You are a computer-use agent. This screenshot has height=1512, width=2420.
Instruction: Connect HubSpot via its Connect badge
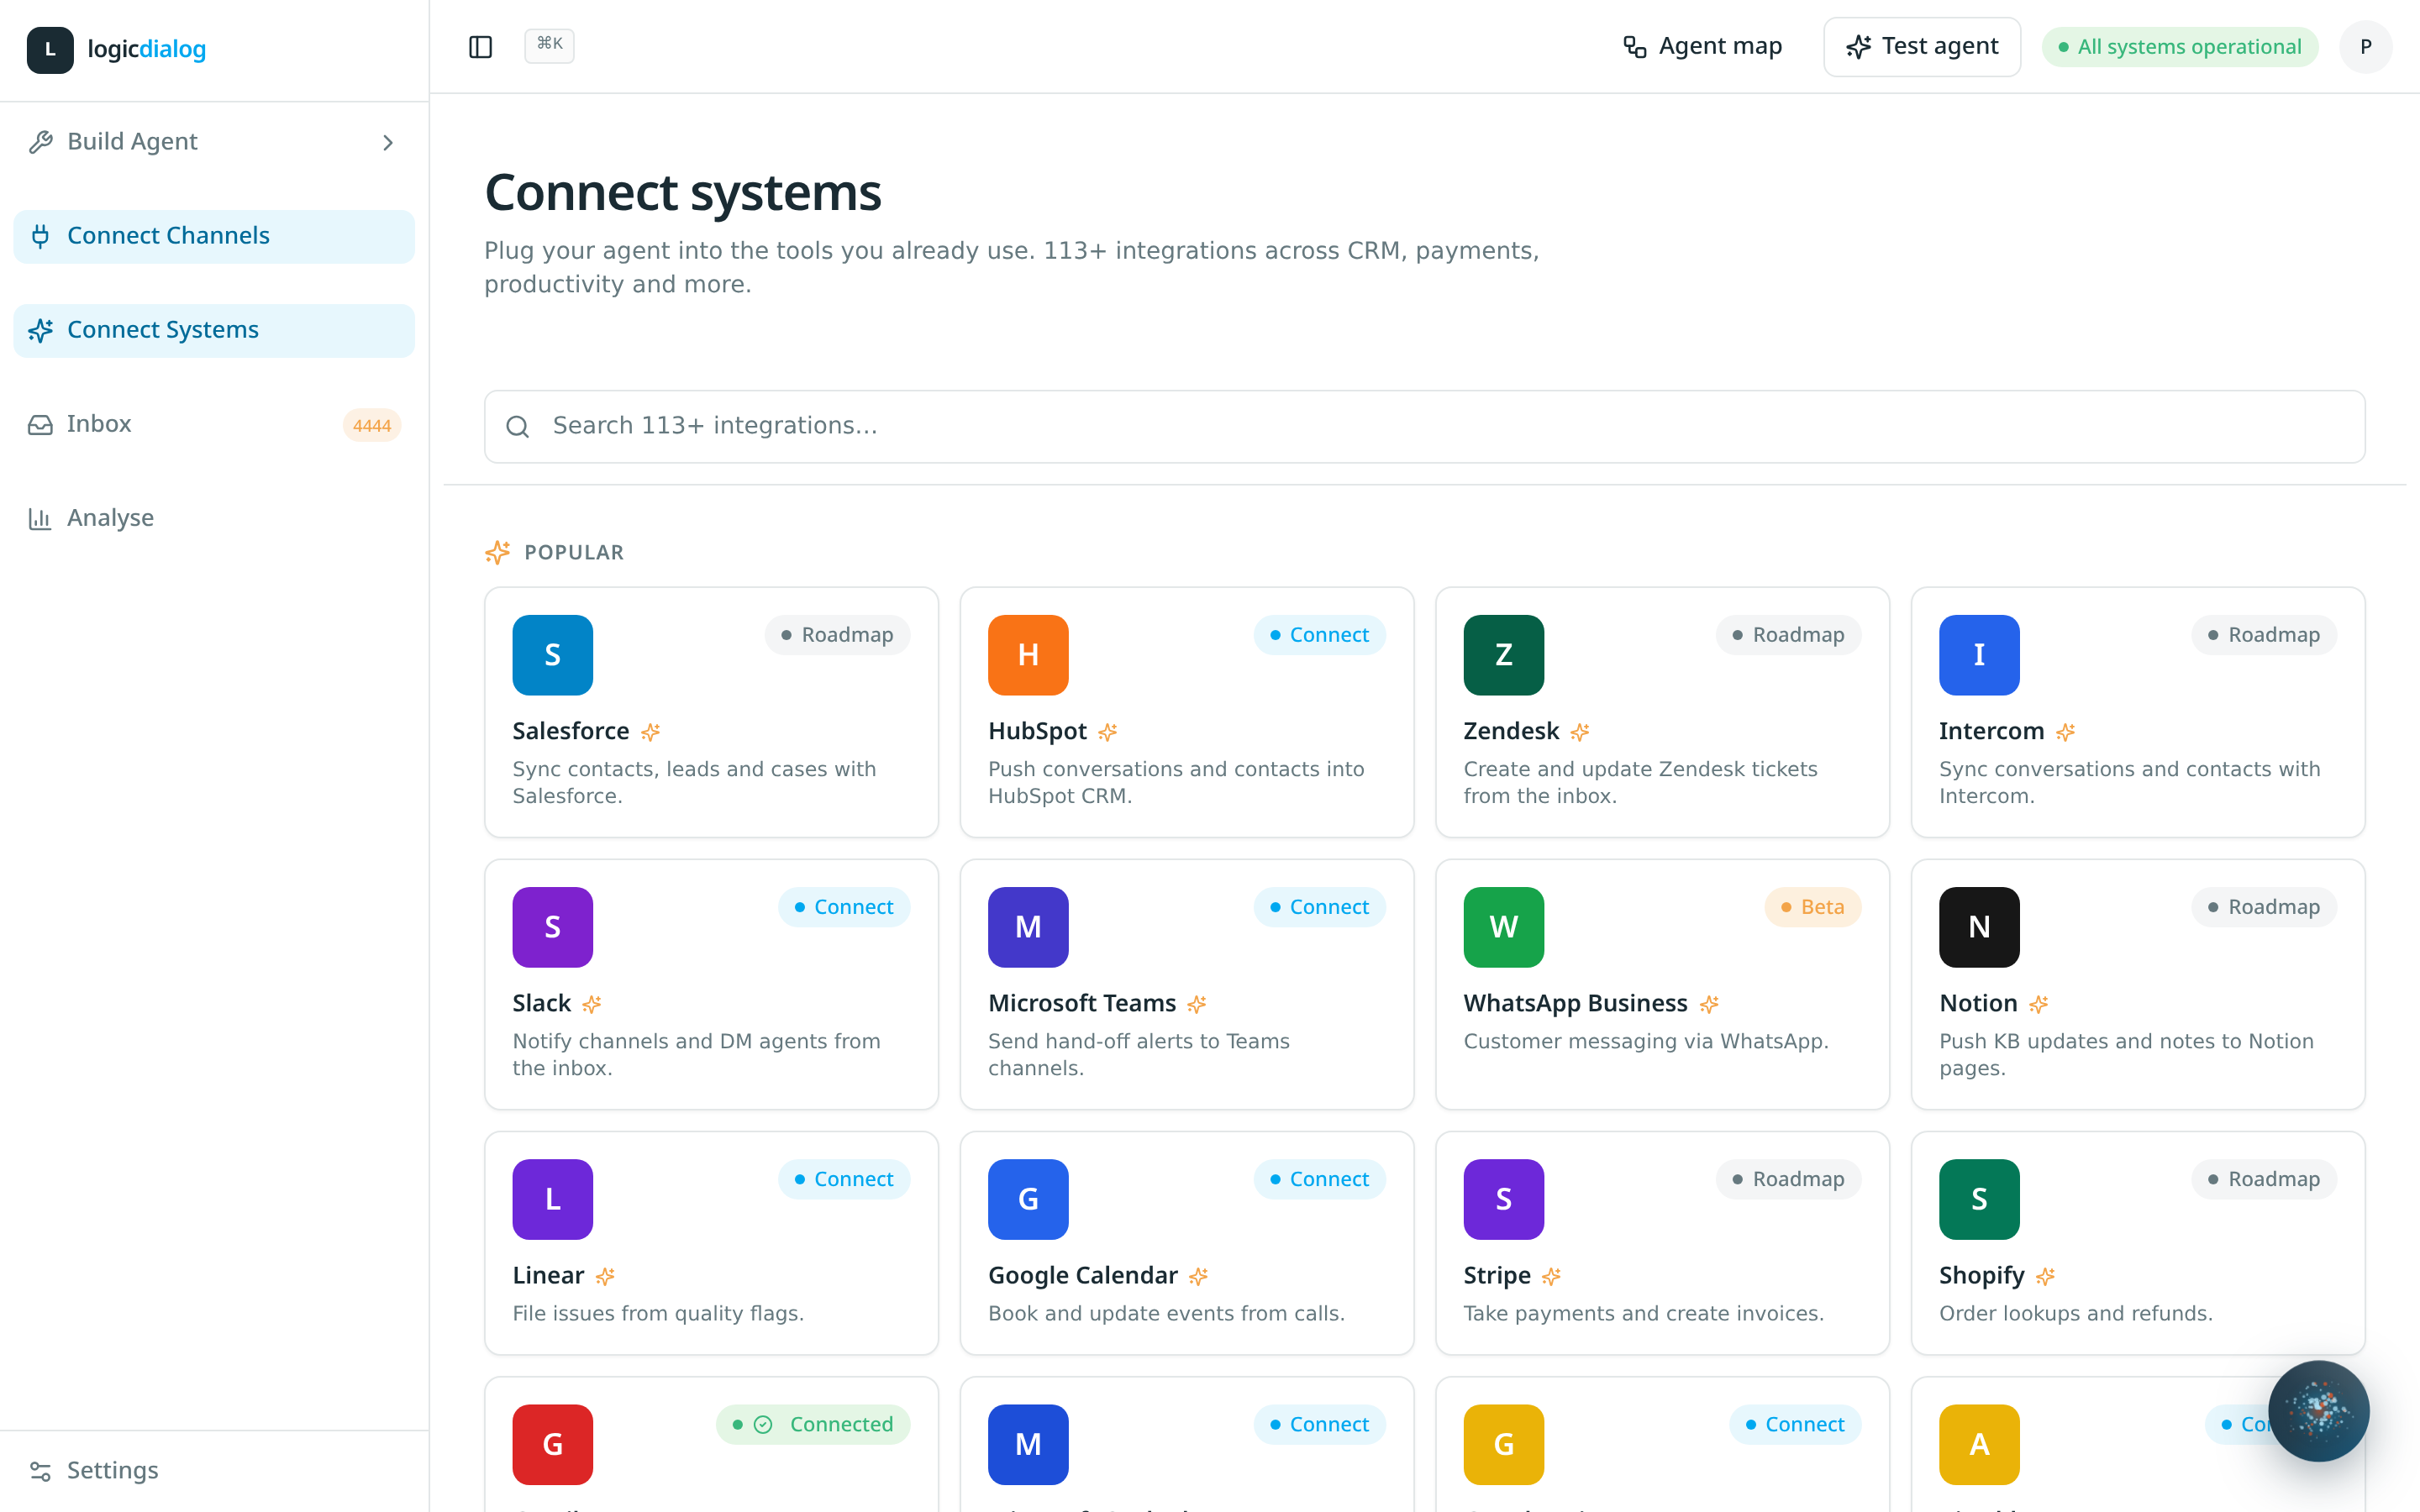coord(1319,635)
